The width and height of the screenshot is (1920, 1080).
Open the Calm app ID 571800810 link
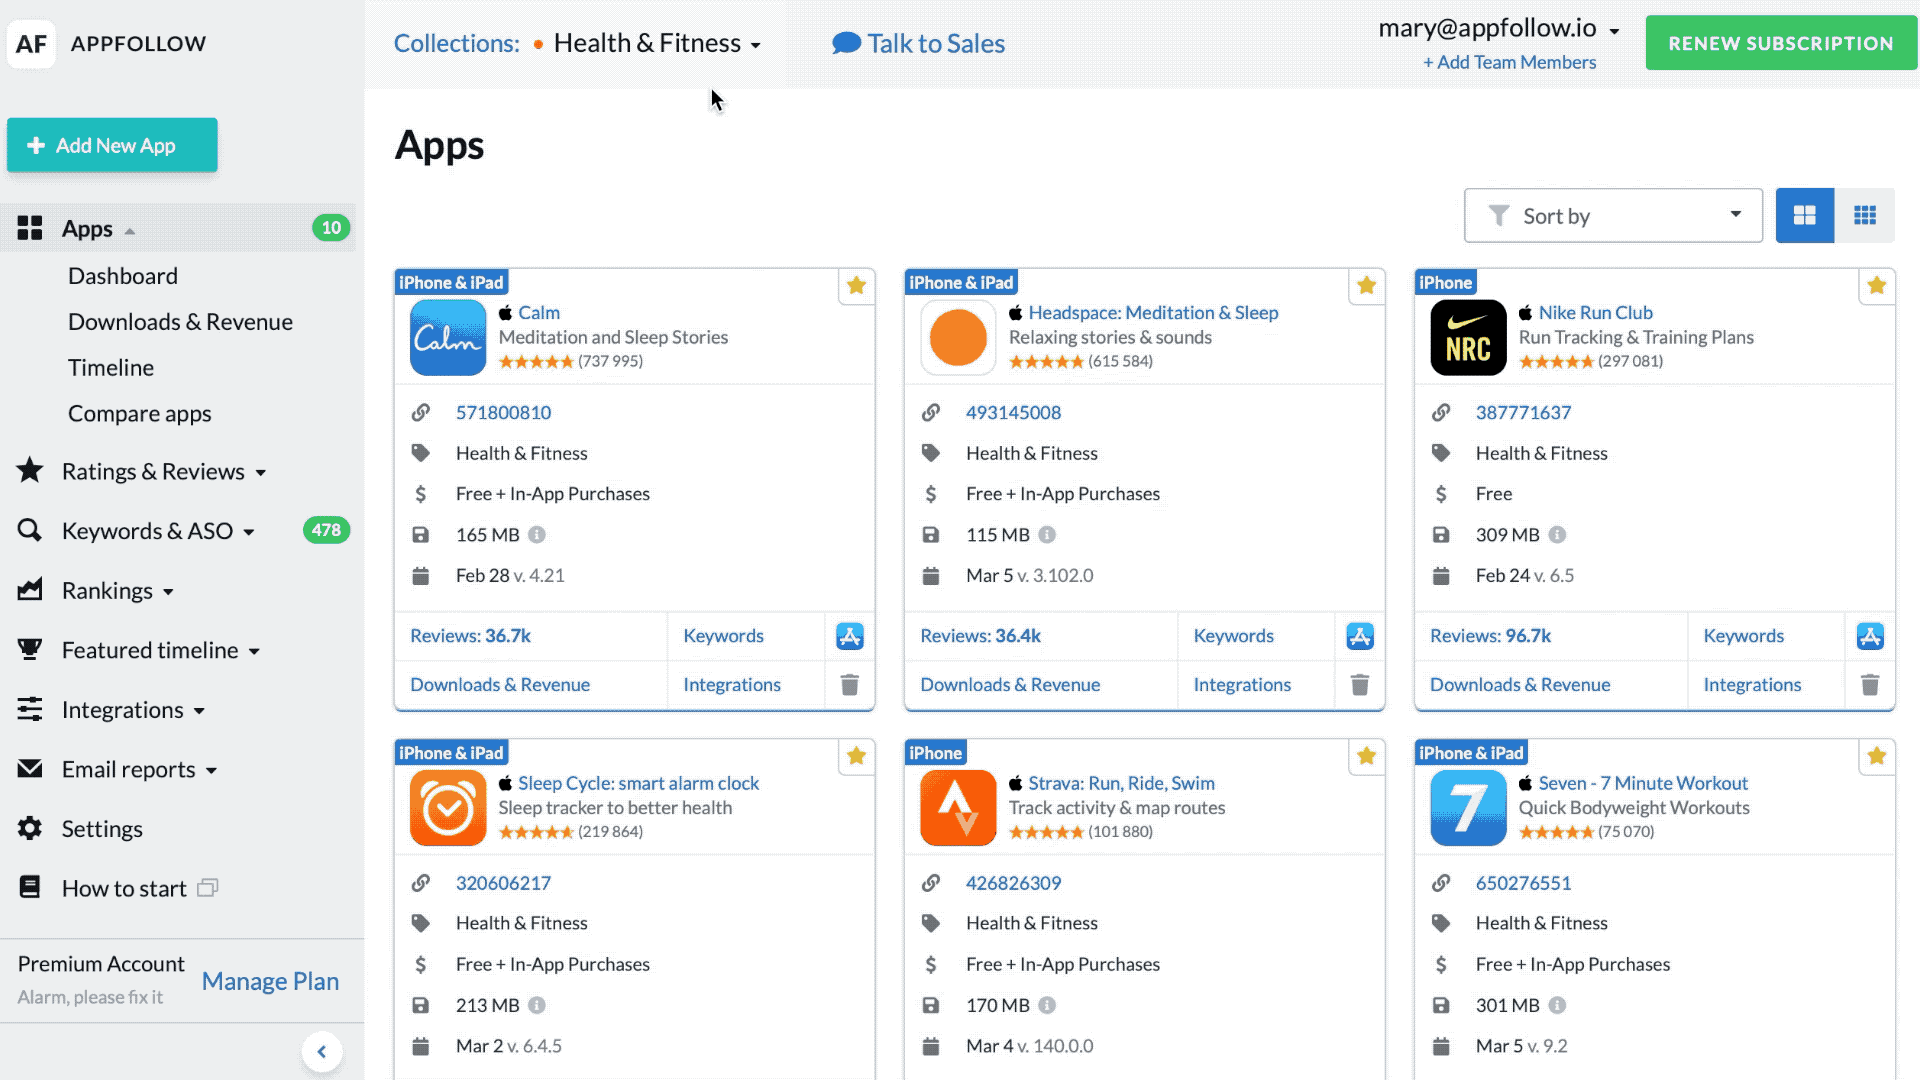(503, 413)
